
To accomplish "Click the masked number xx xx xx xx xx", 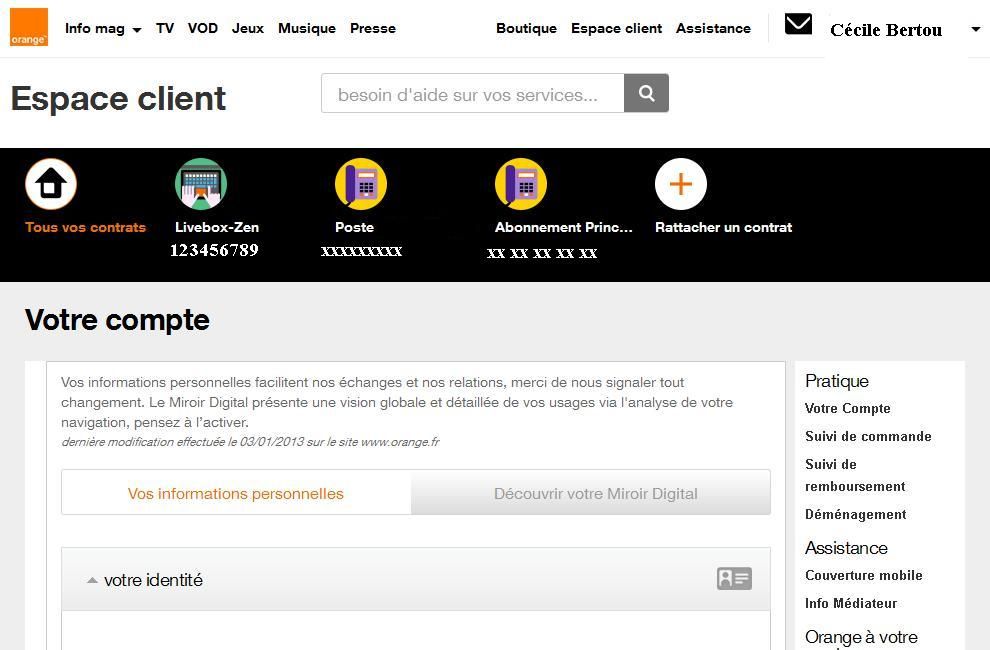I will [x=542, y=253].
